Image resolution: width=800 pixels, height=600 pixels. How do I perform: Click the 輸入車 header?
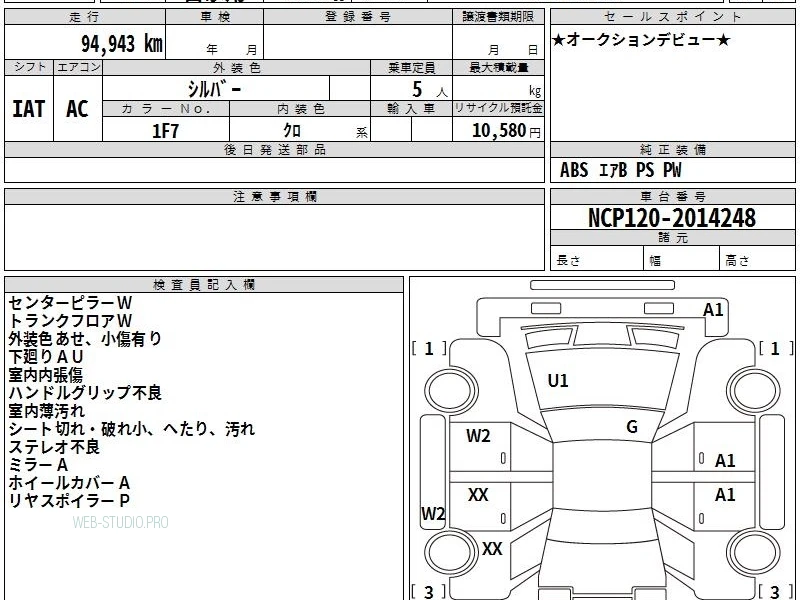[x=411, y=109]
